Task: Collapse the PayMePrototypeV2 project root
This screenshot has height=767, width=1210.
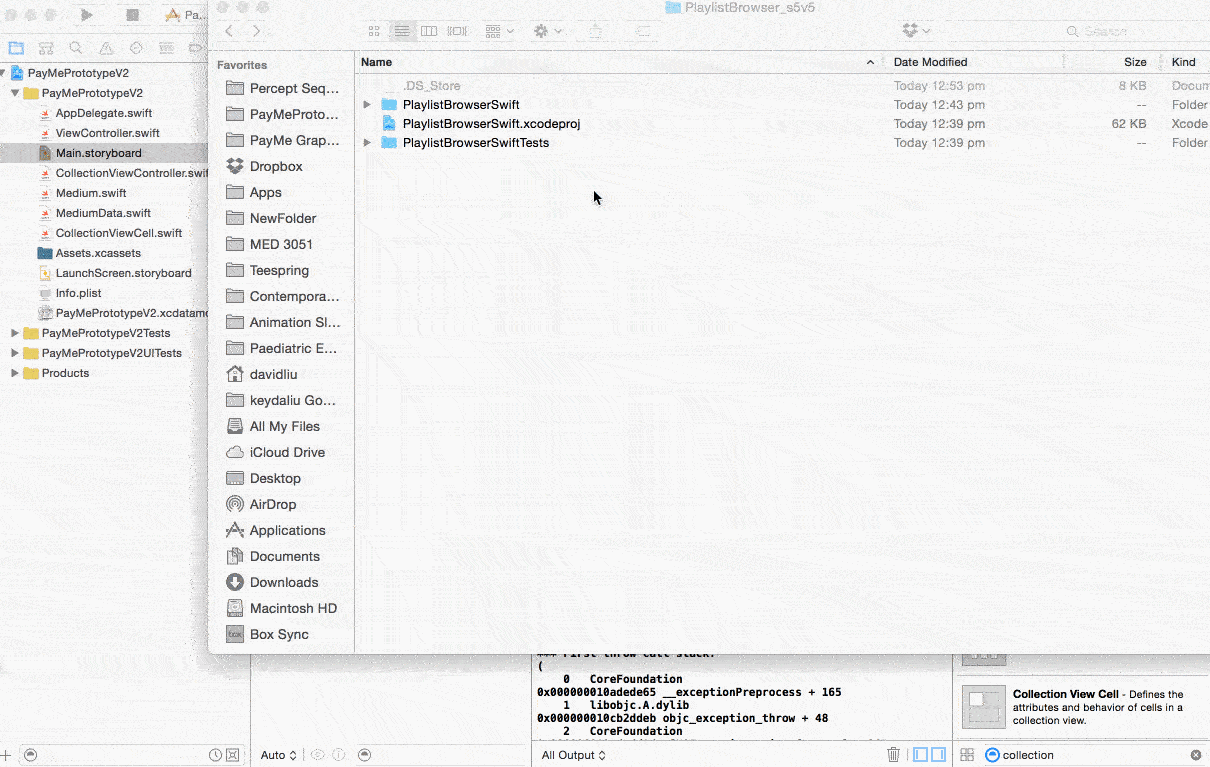Action: (x=4, y=73)
